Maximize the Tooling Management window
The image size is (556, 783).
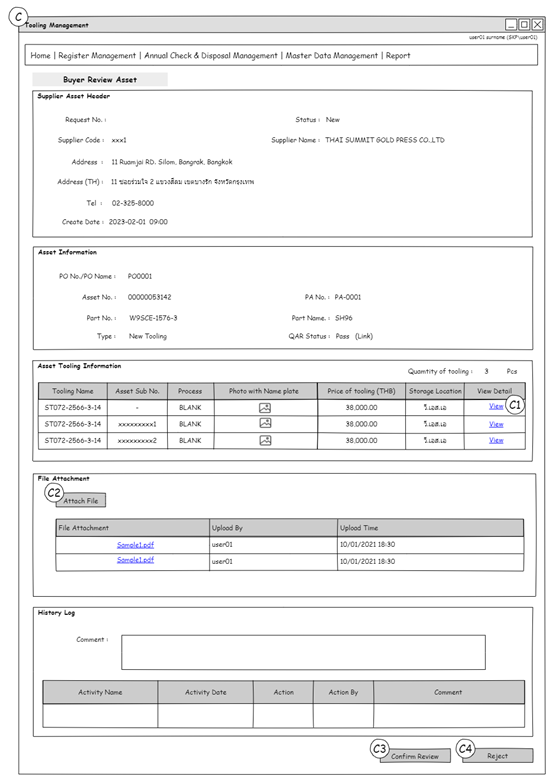524,24
